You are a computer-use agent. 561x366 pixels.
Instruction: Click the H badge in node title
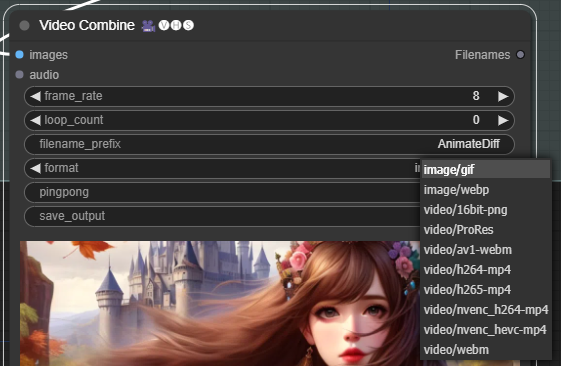coord(176,25)
